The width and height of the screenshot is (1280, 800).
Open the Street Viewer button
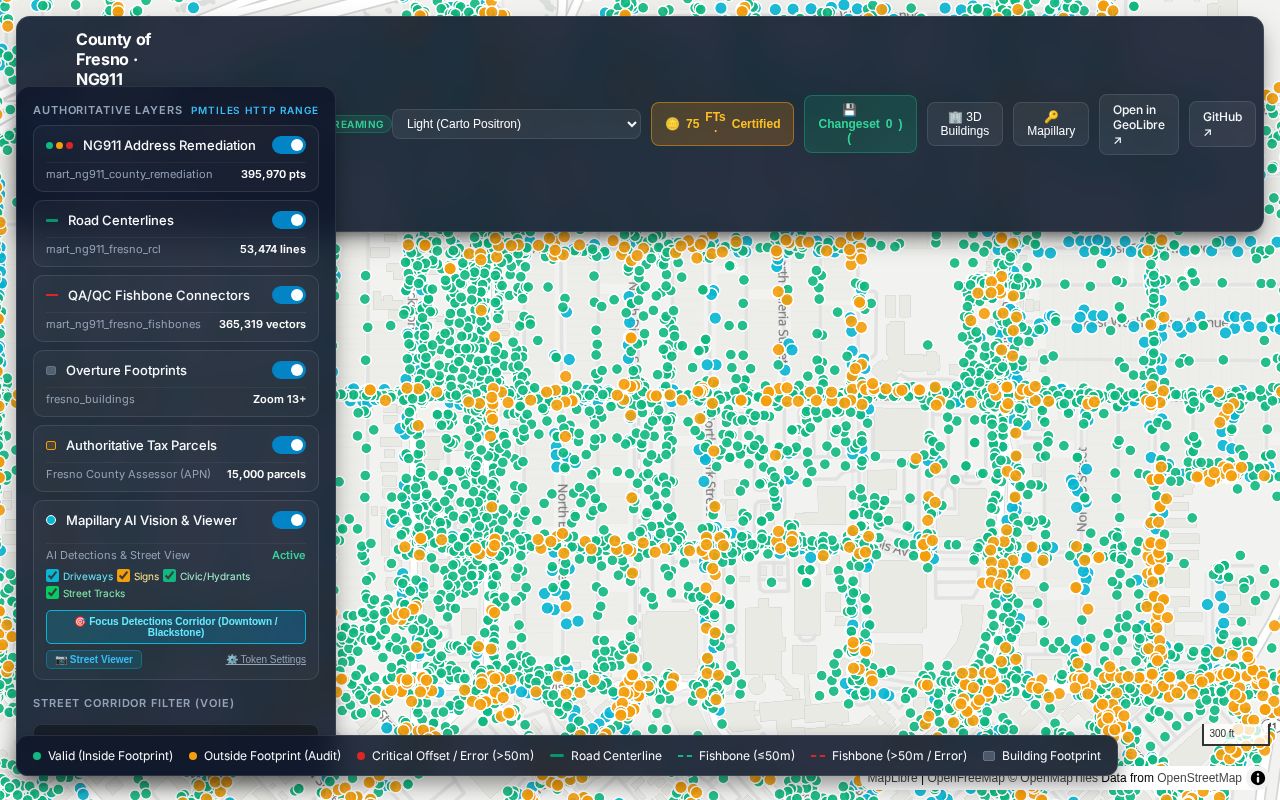[x=94, y=660]
